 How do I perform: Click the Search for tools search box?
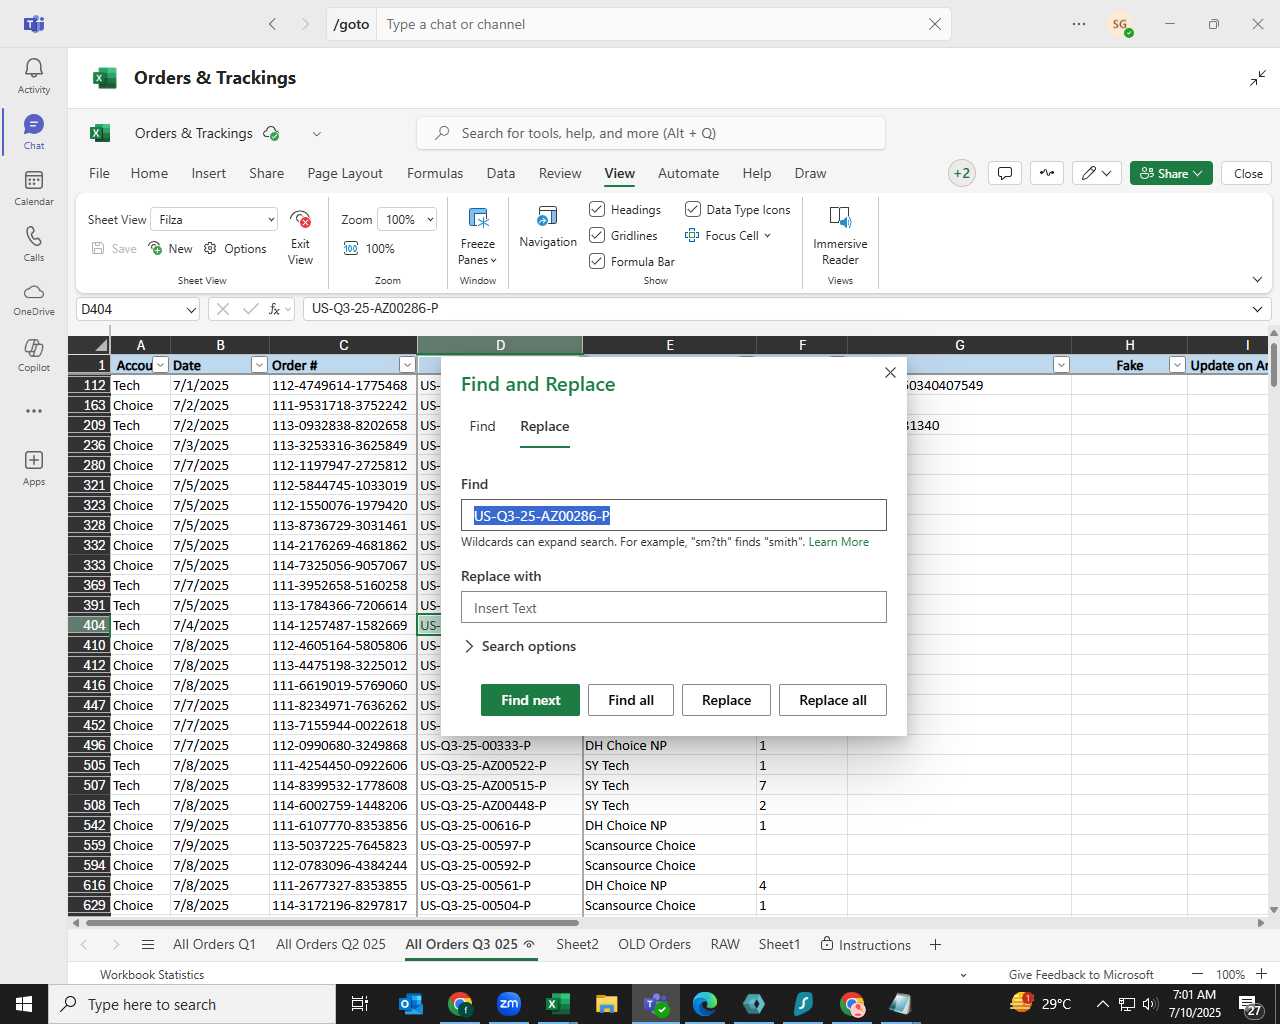(x=651, y=133)
